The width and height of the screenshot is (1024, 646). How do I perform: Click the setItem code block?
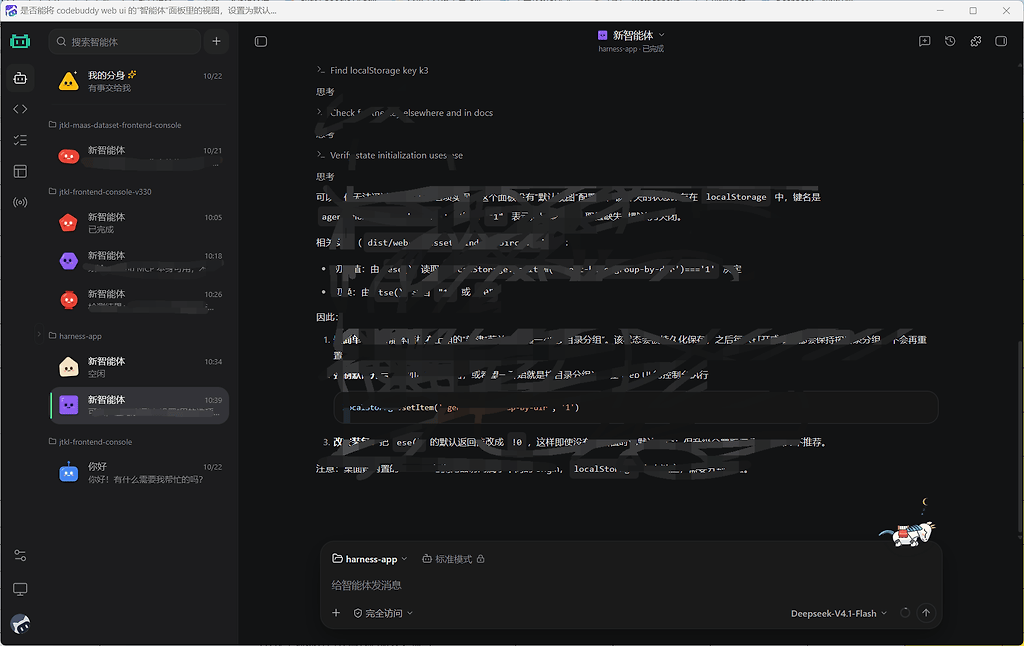636,408
